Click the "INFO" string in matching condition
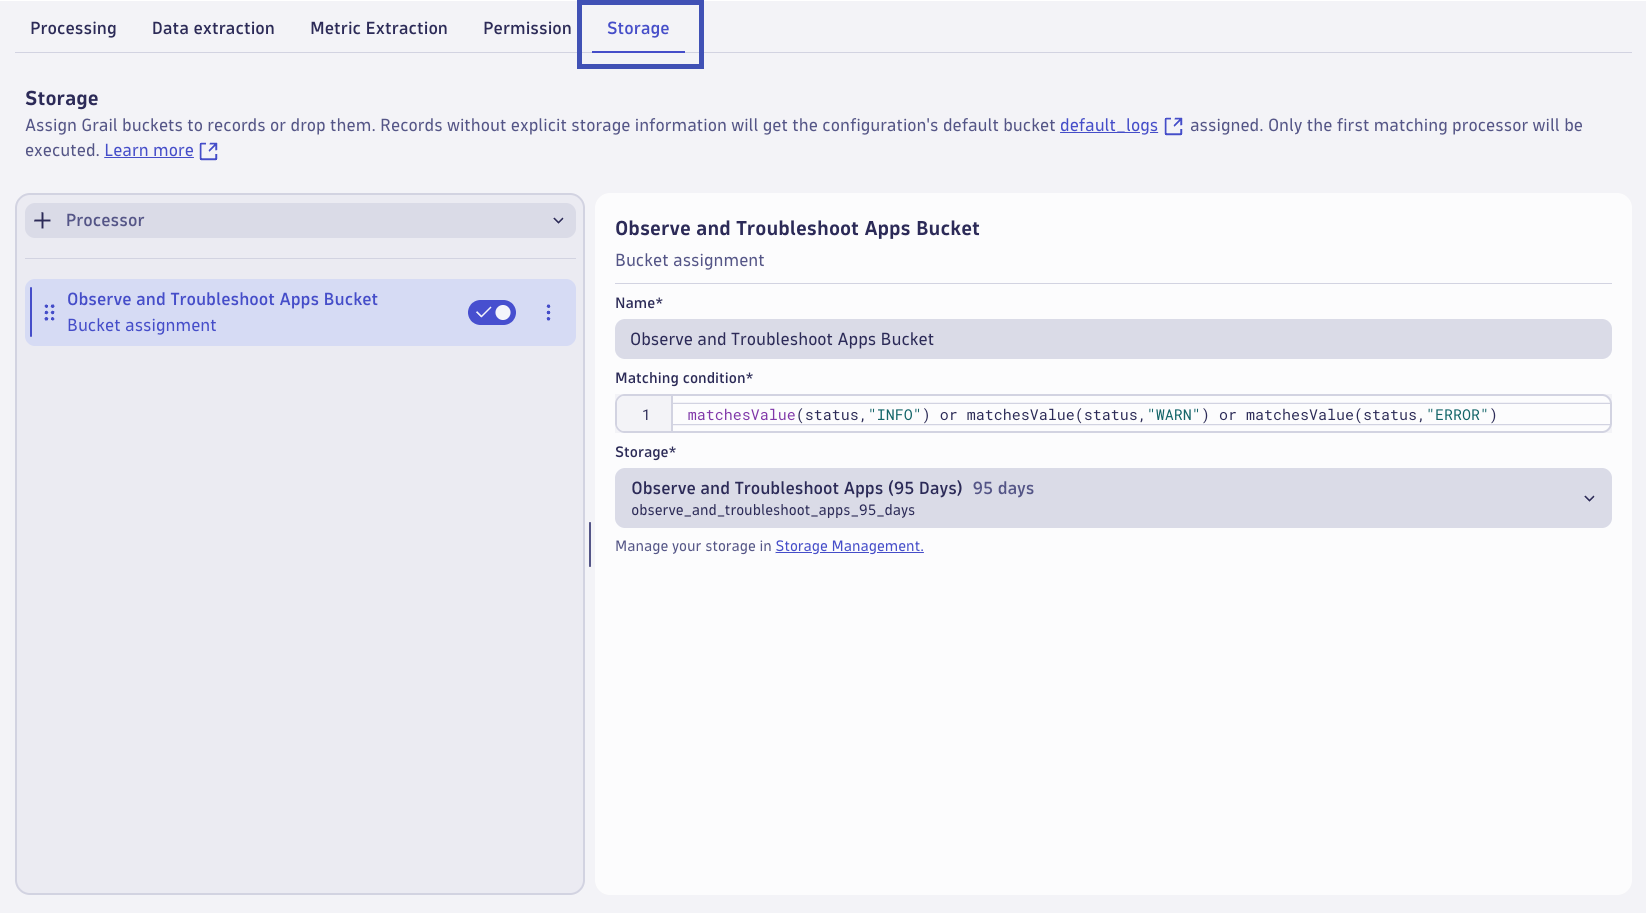1646x913 pixels. 894,415
